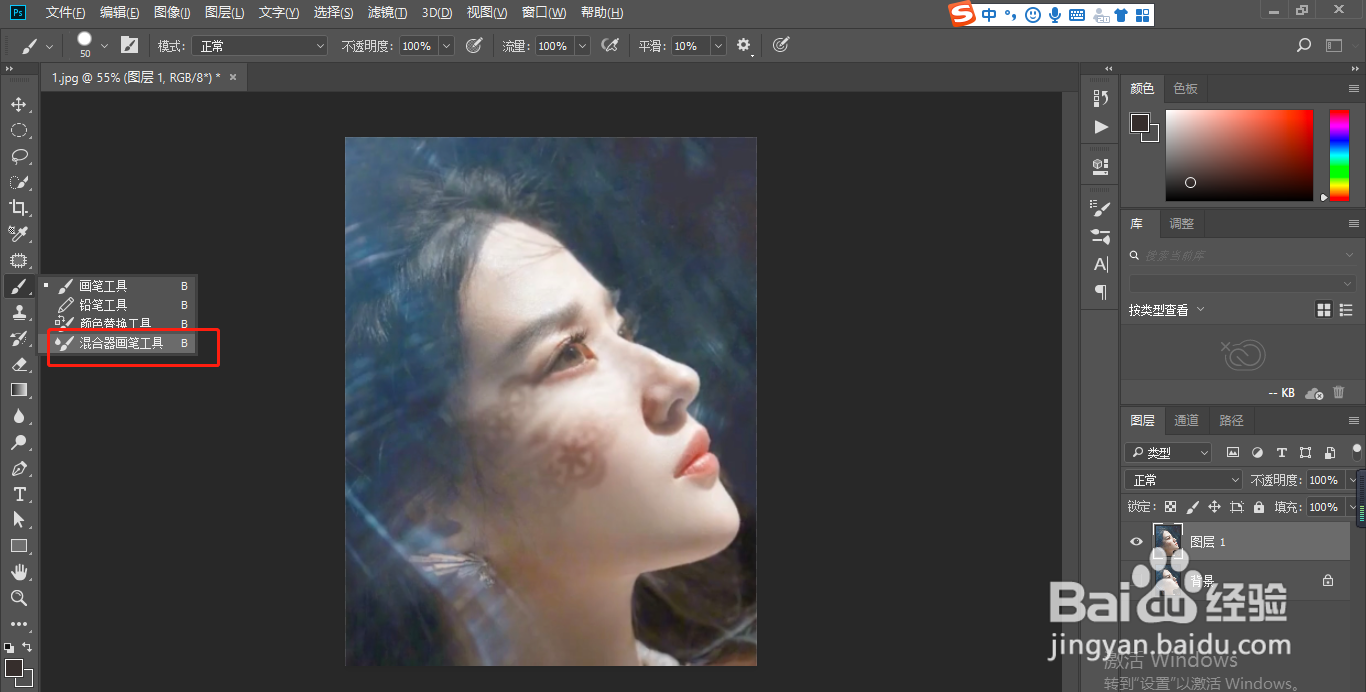The height and width of the screenshot is (692, 1366).
Task: Toggle pressure for size
Action: click(781, 46)
